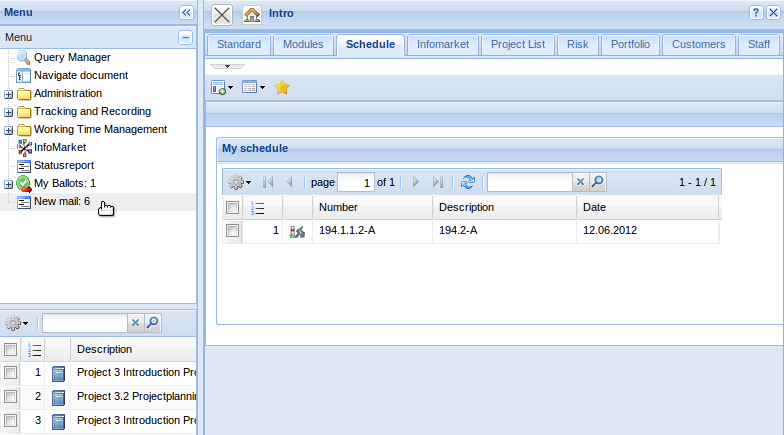Check the 194.1.1.2-A row checkbox
The image size is (784, 435).
[x=232, y=230]
